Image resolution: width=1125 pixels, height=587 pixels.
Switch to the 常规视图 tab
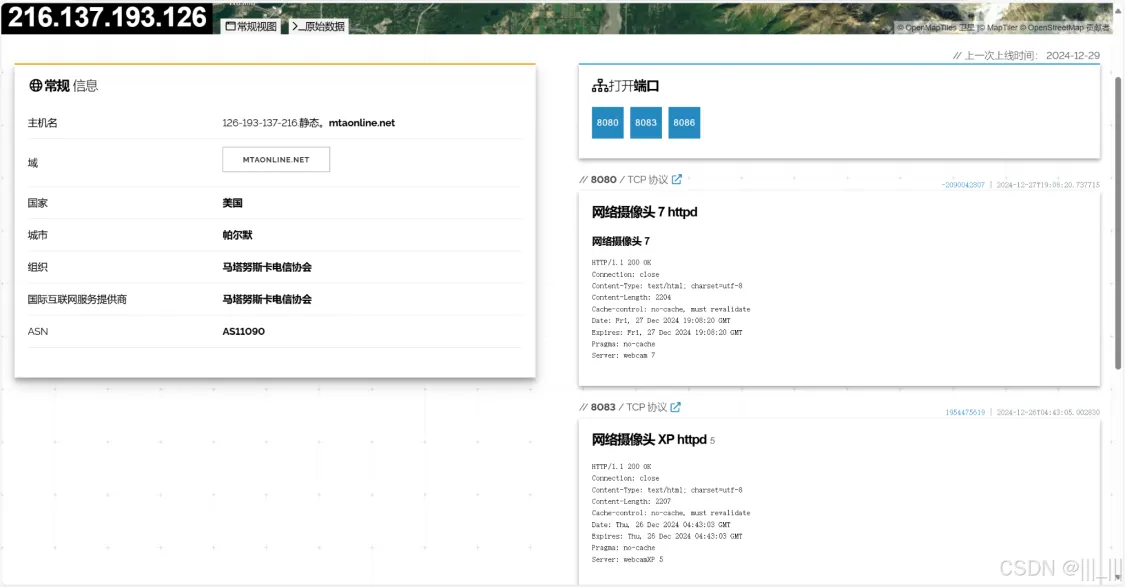click(x=251, y=27)
